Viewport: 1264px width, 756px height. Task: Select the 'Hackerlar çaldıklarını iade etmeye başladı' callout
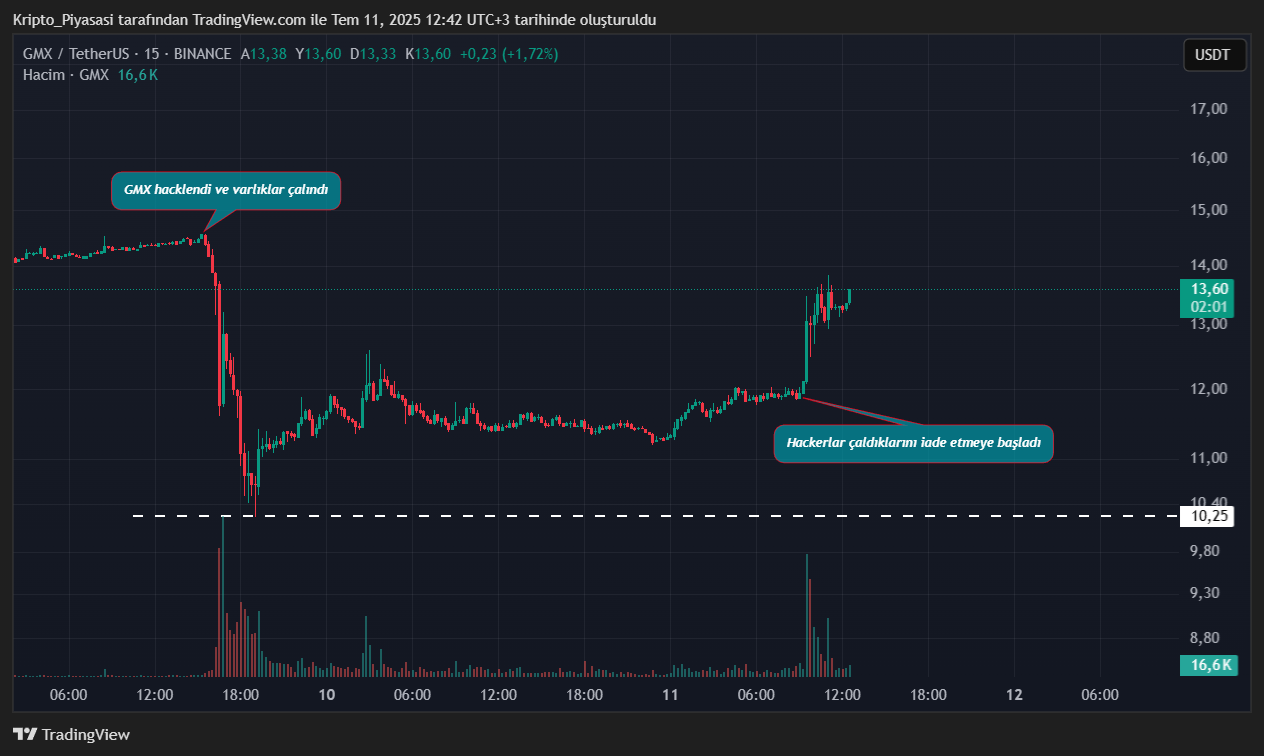click(x=913, y=443)
